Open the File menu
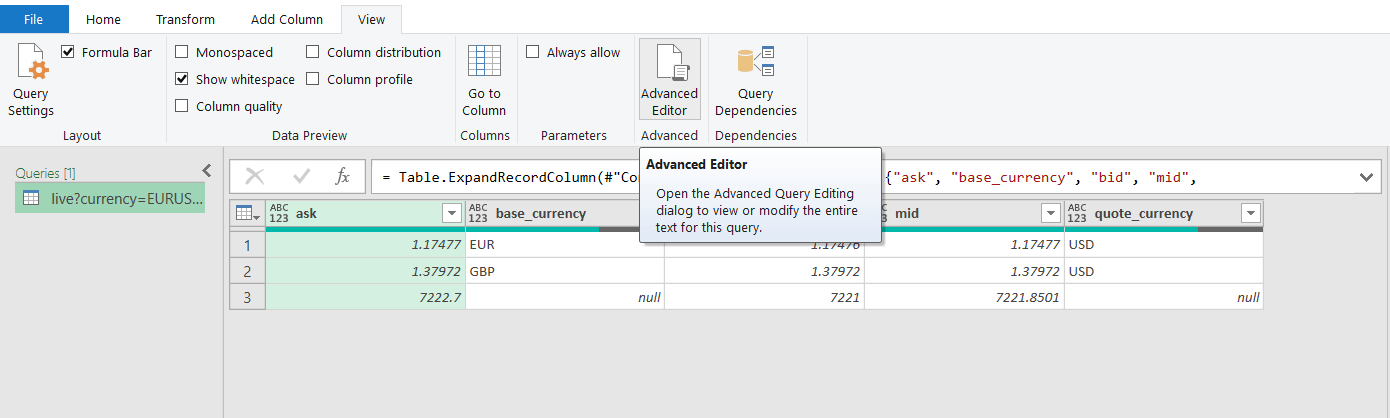The image size is (1390, 418). 34,19
